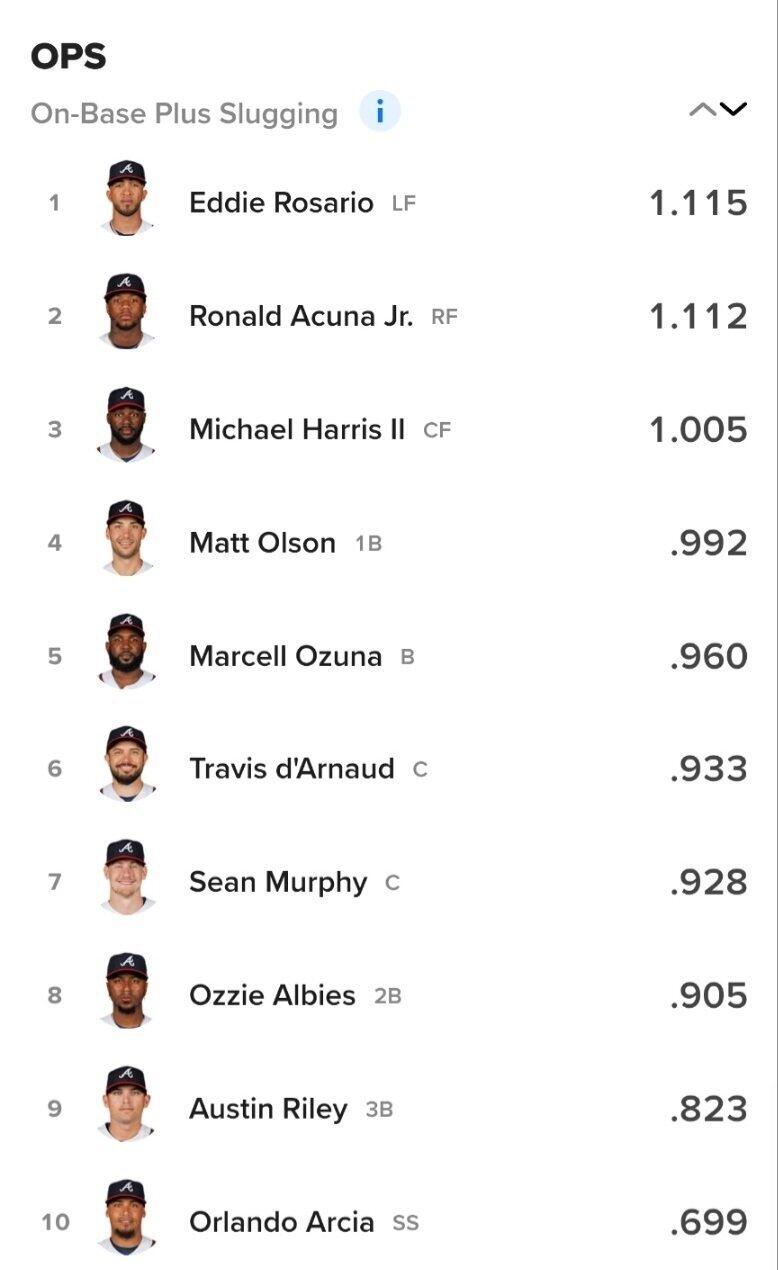Select Michael Harris II's 1.005 OPS value

pyautogui.click(x=698, y=430)
